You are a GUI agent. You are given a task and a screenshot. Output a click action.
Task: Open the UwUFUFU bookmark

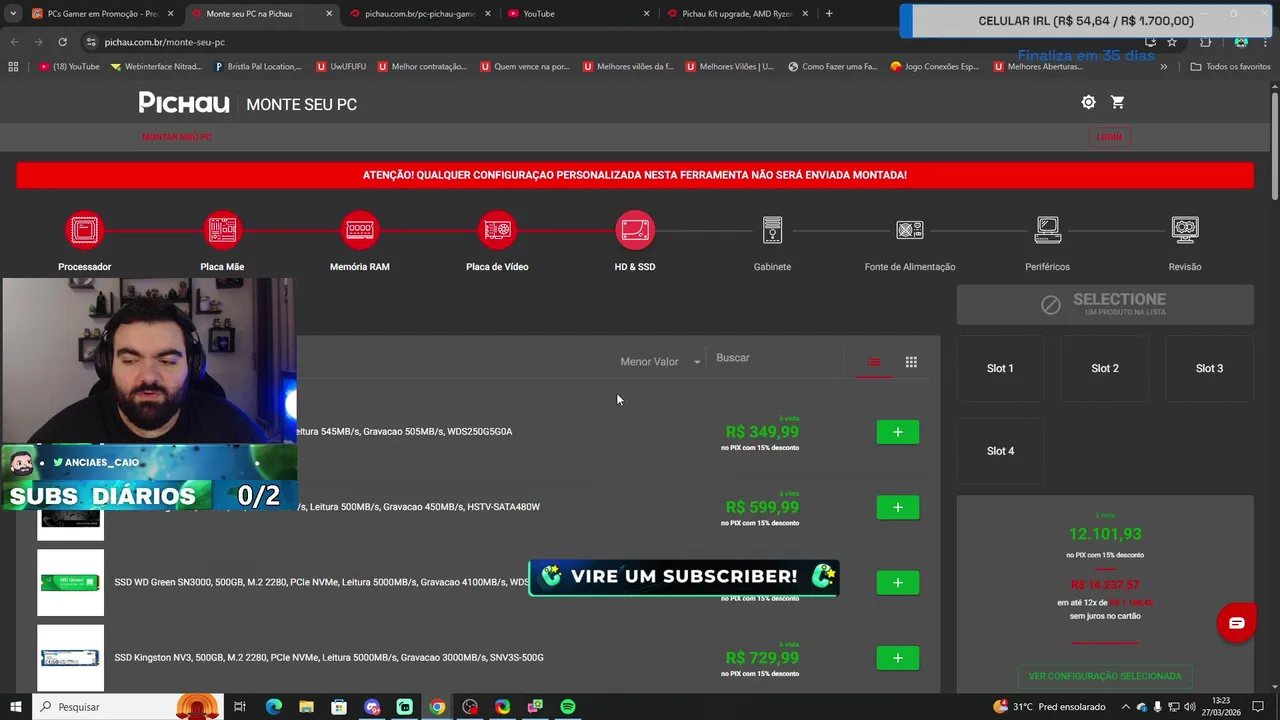[341, 67]
